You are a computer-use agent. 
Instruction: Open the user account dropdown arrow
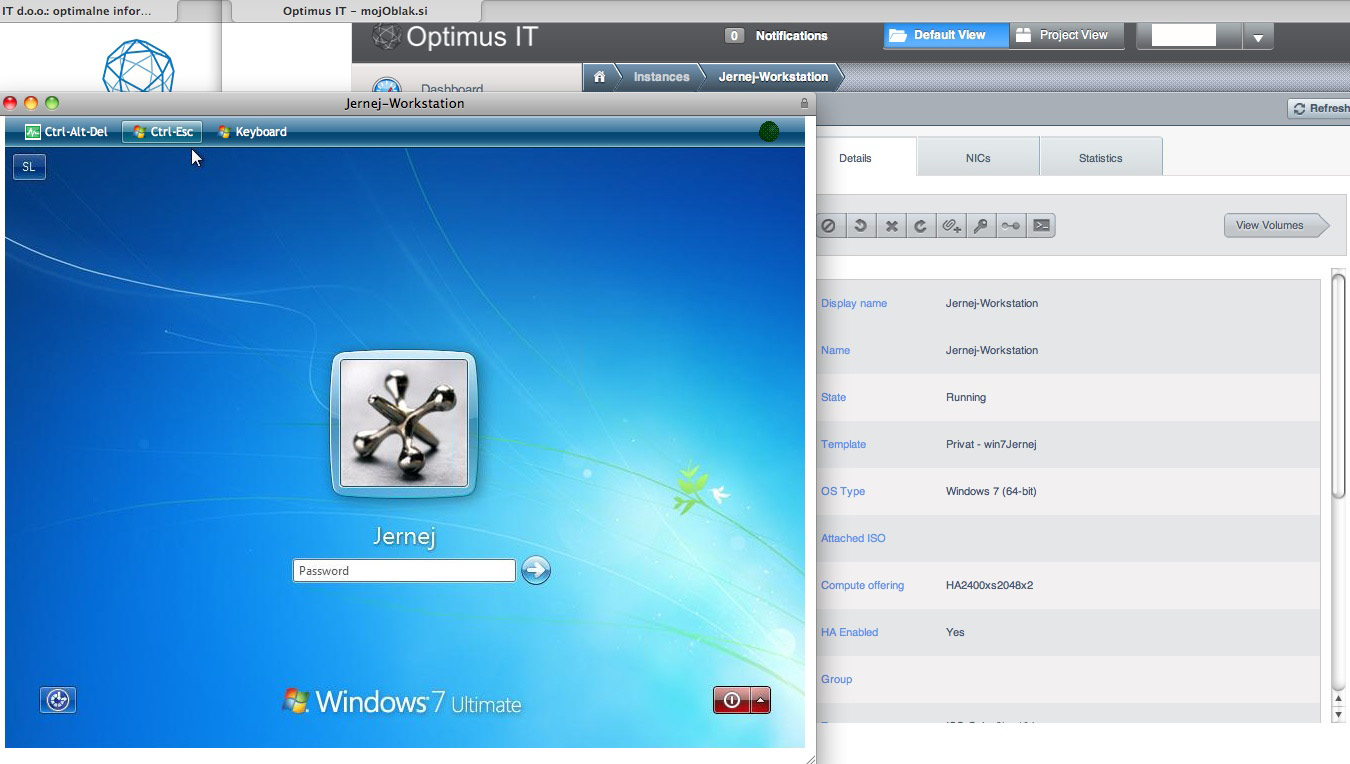pos(1258,37)
